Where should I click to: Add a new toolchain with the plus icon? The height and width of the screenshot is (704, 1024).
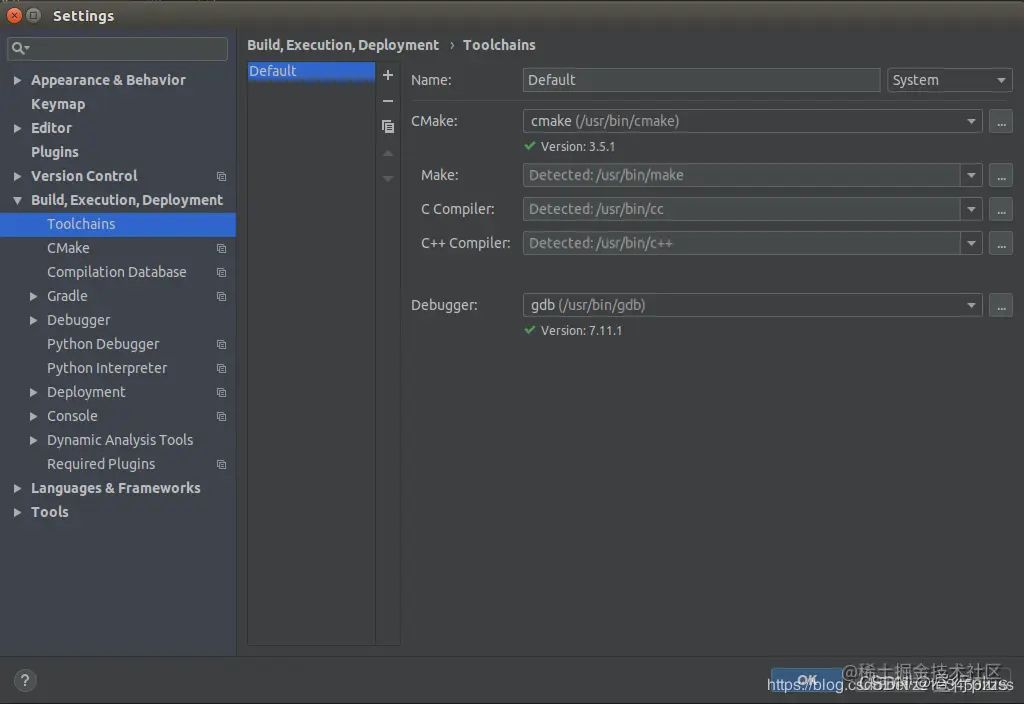pyautogui.click(x=388, y=75)
